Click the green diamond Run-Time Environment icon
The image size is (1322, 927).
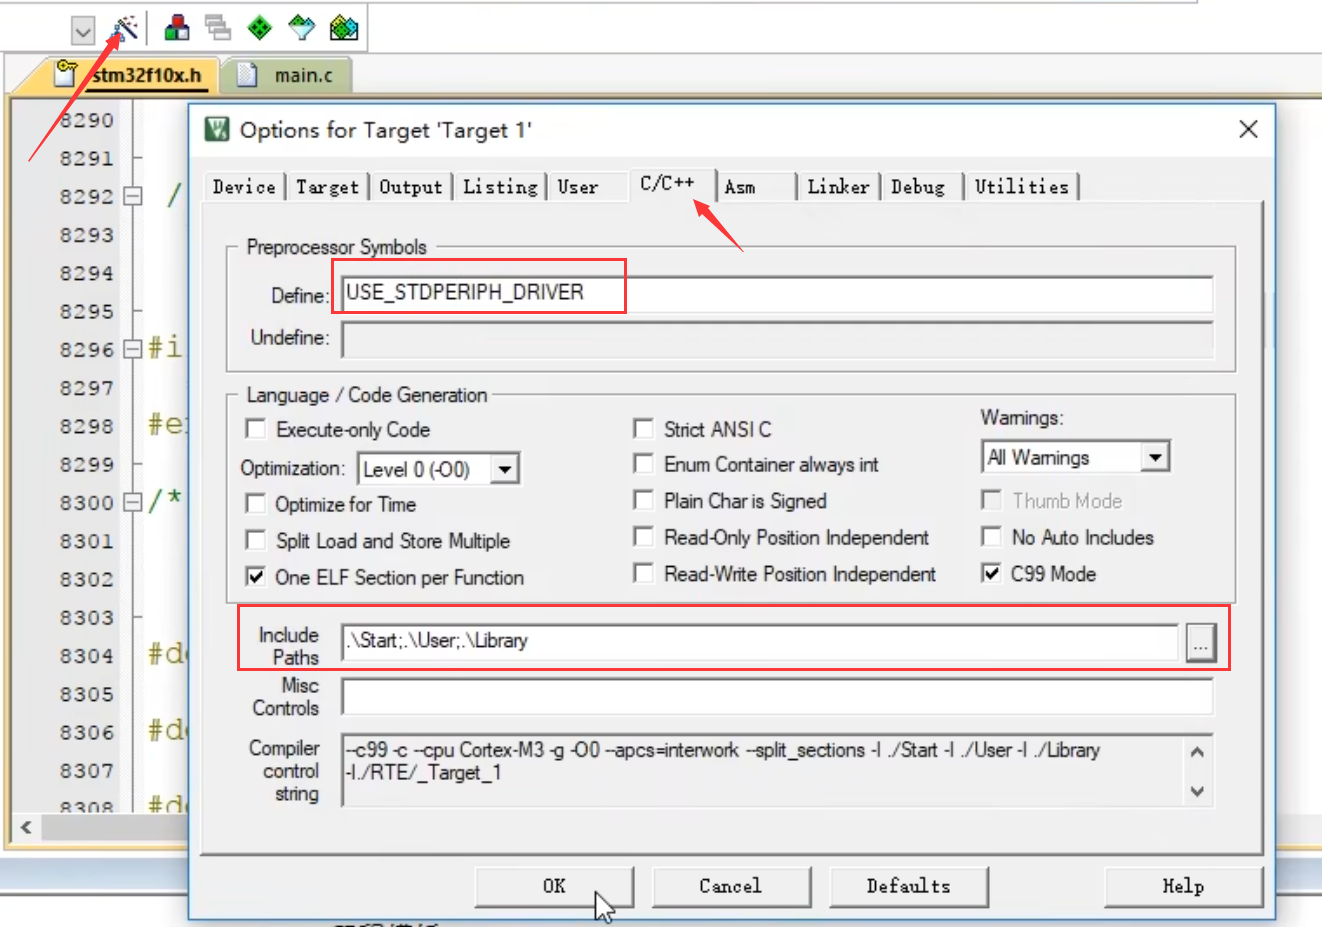(x=260, y=28)
